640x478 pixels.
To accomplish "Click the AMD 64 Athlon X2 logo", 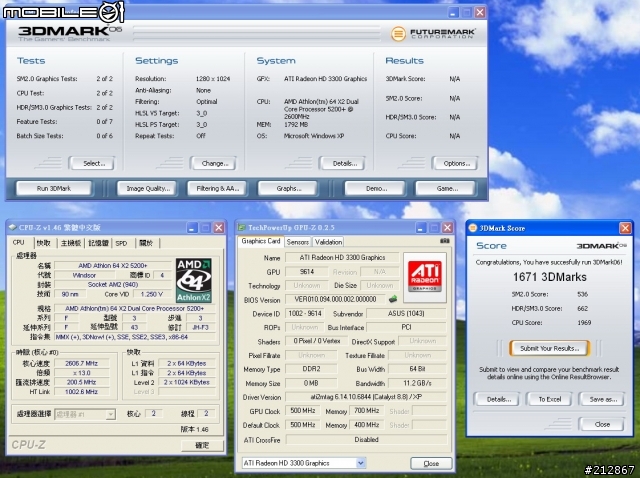I will point(193,280).
